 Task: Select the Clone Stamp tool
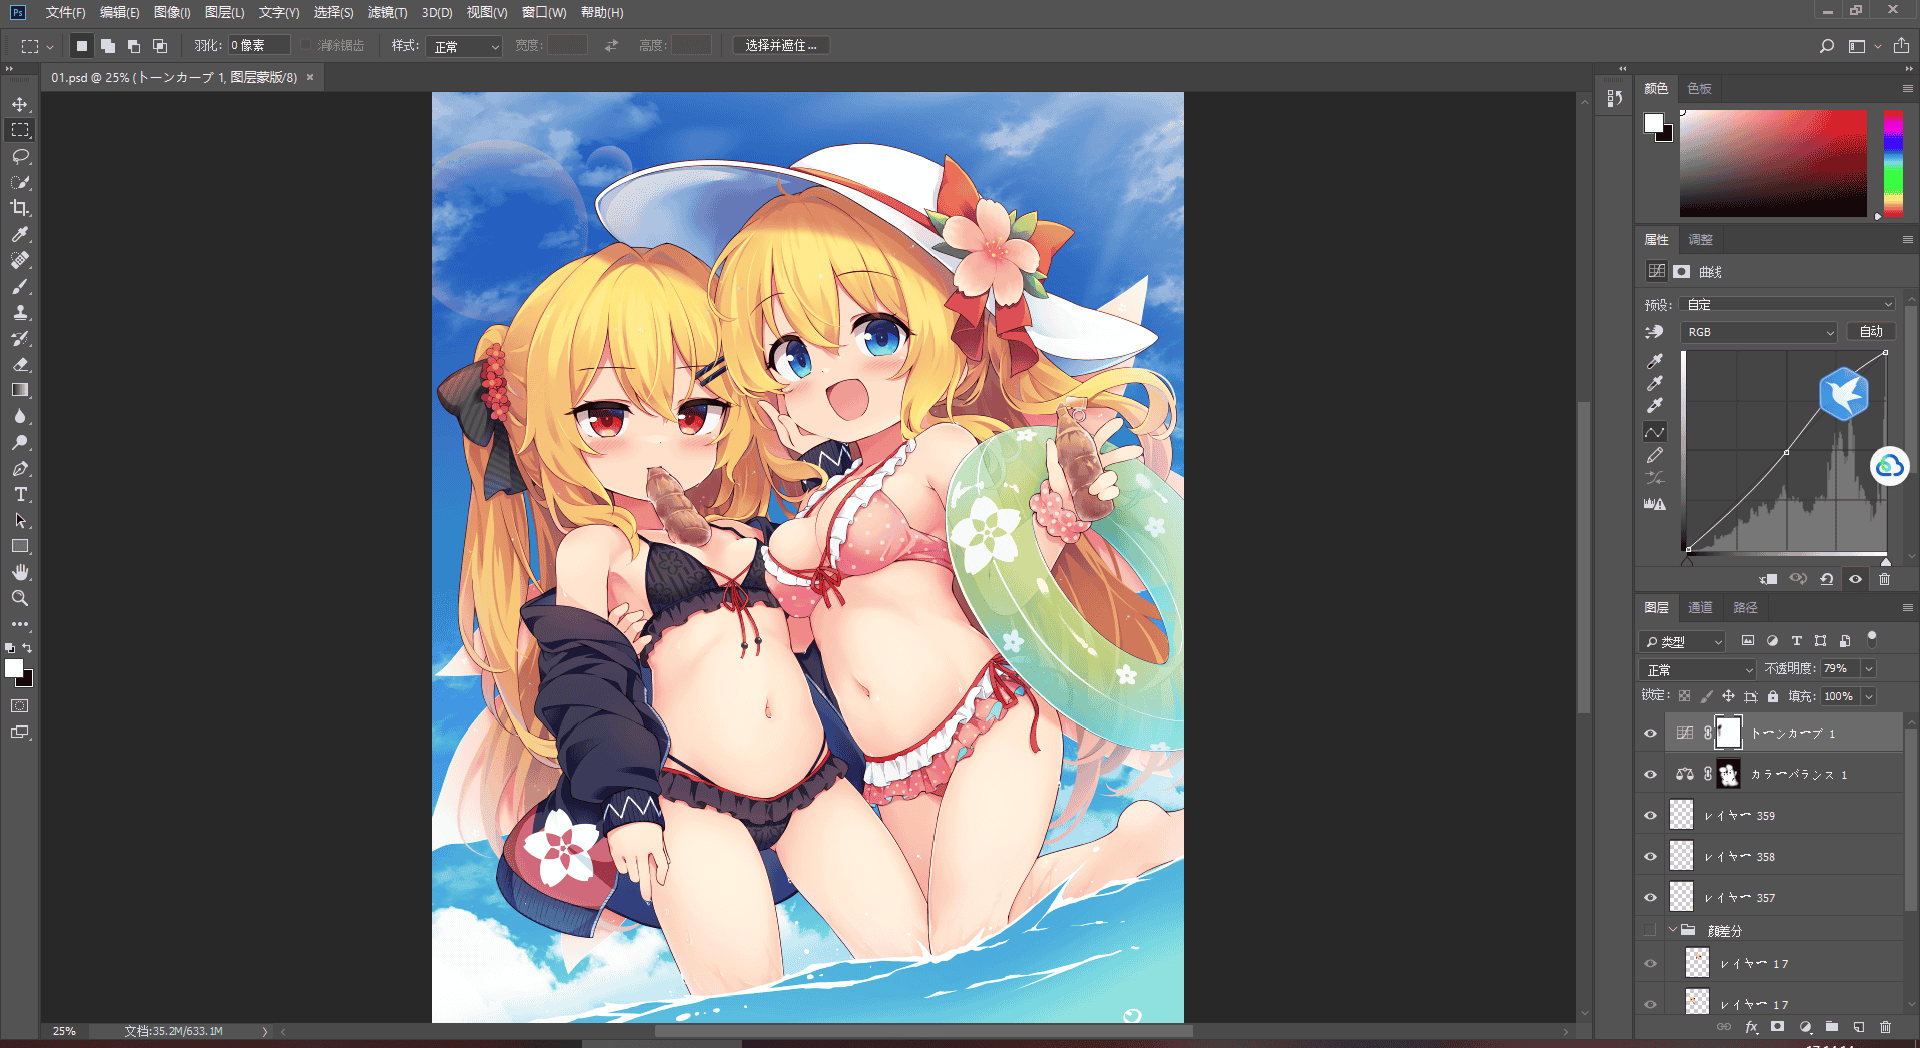pos(20,312)
